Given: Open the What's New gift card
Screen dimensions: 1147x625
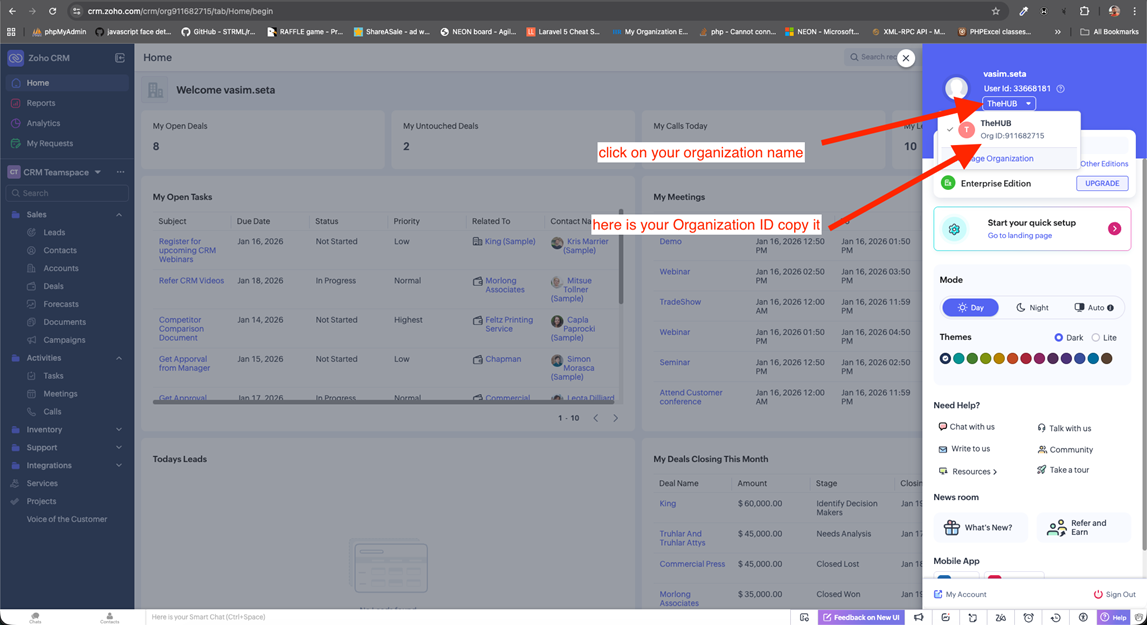Looking at the screenshot, I should tap(980, 527).
